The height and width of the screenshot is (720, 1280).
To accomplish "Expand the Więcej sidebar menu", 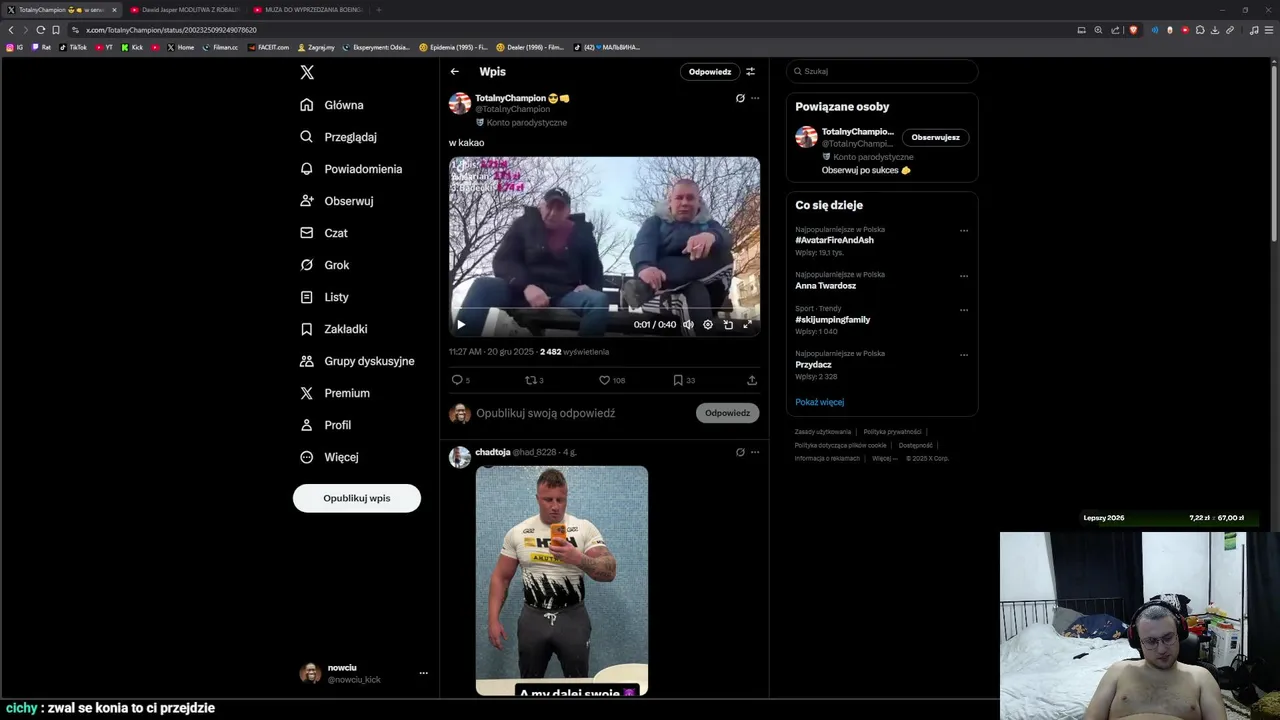I will [x=329, y=457].
